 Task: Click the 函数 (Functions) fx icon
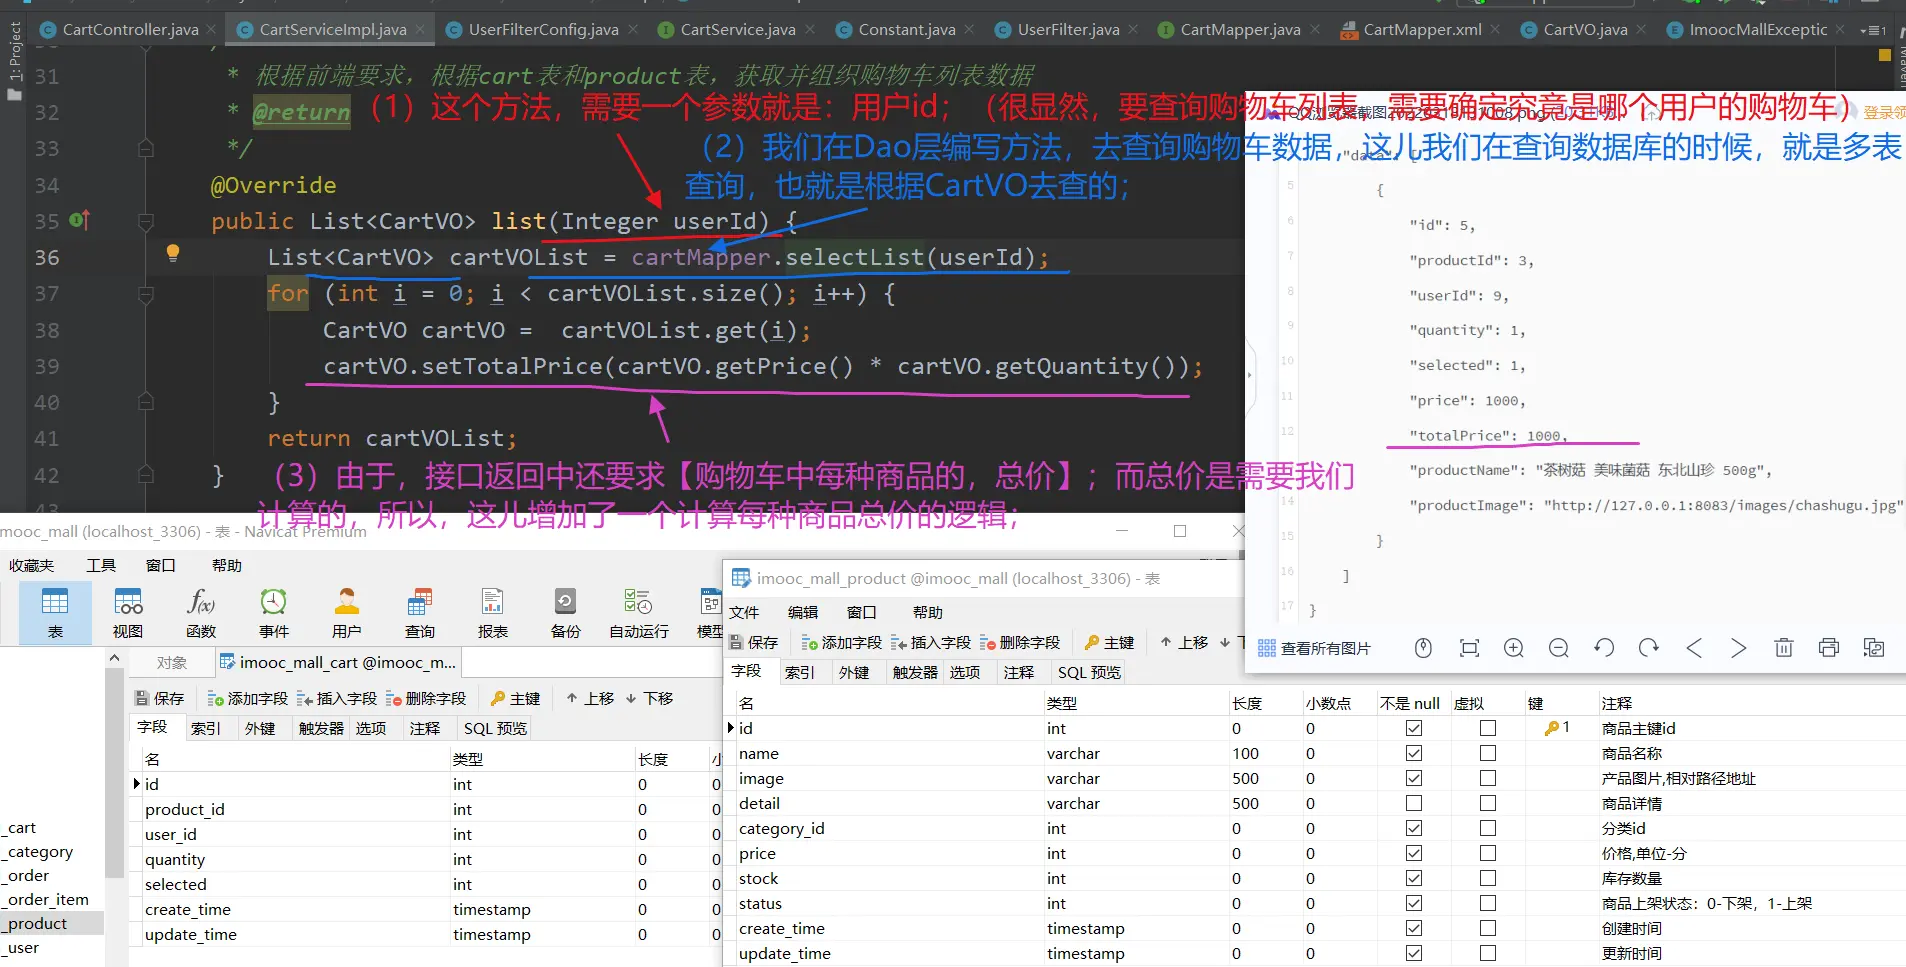201,611
